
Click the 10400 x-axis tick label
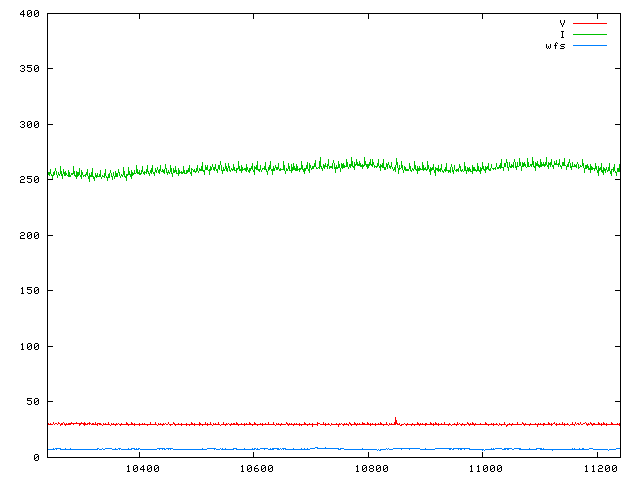tap(142, 469)
